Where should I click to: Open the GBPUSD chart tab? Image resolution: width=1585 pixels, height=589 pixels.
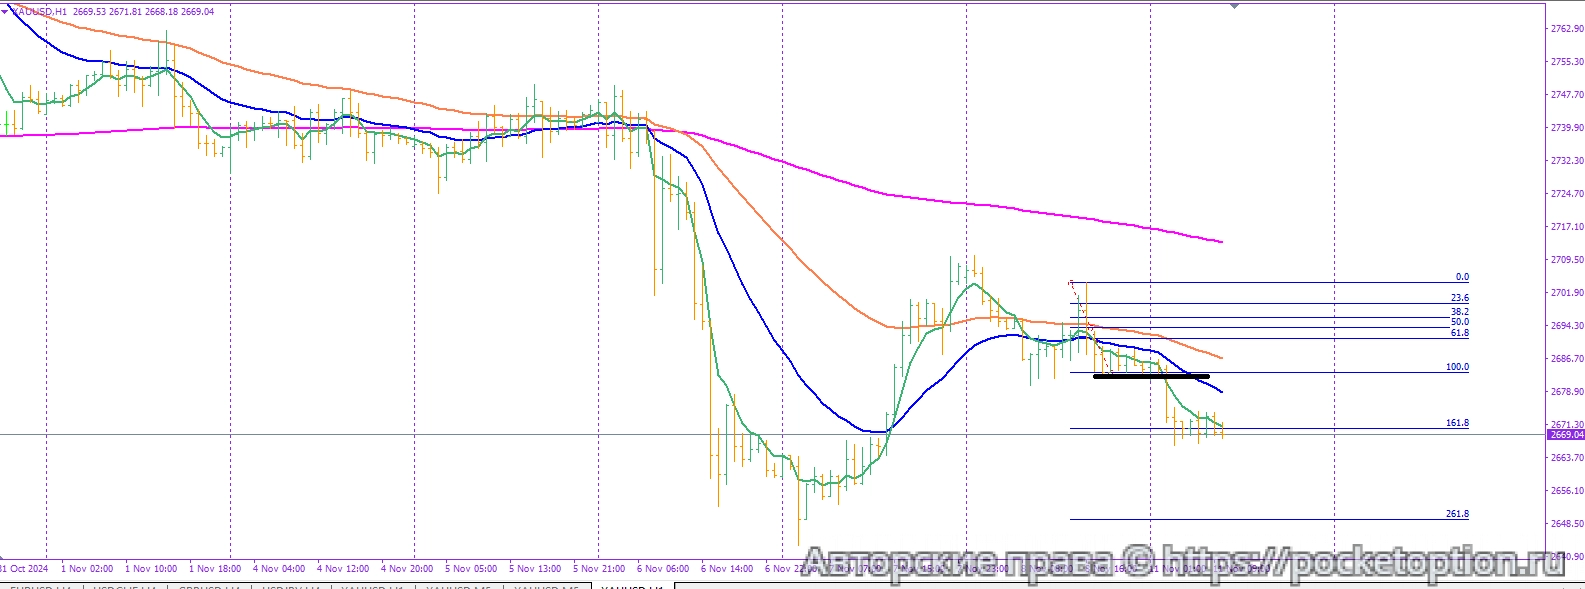208,587
